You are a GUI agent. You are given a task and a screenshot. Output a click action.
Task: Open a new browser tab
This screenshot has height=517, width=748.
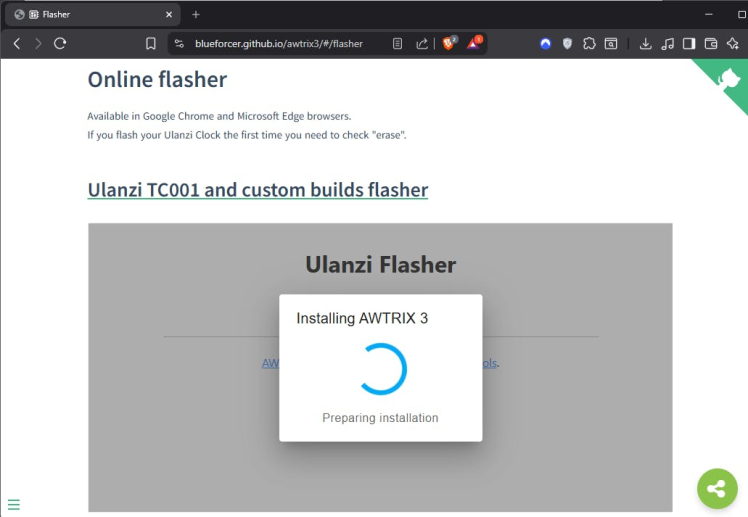click(196, 15)
